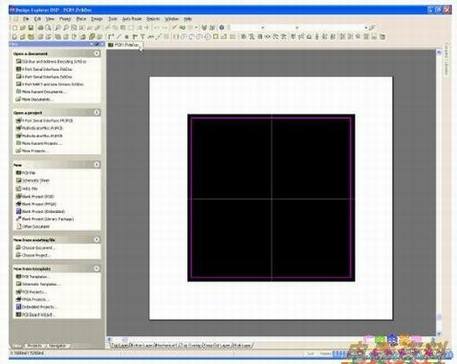This screenshot has height=364, width=457.
Task: Collapse the Open a project section
Action: [97, 112]
